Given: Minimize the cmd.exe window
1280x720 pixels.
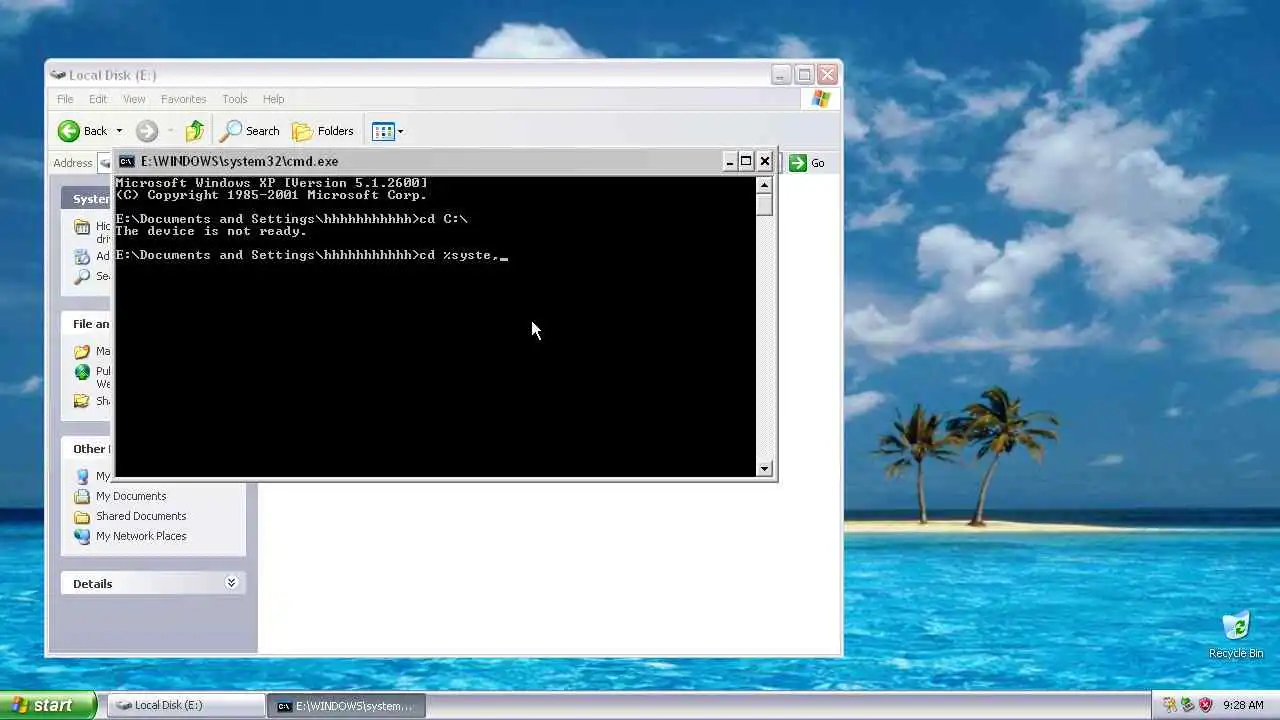Looking at the screenshot, I should click(730, 161).
